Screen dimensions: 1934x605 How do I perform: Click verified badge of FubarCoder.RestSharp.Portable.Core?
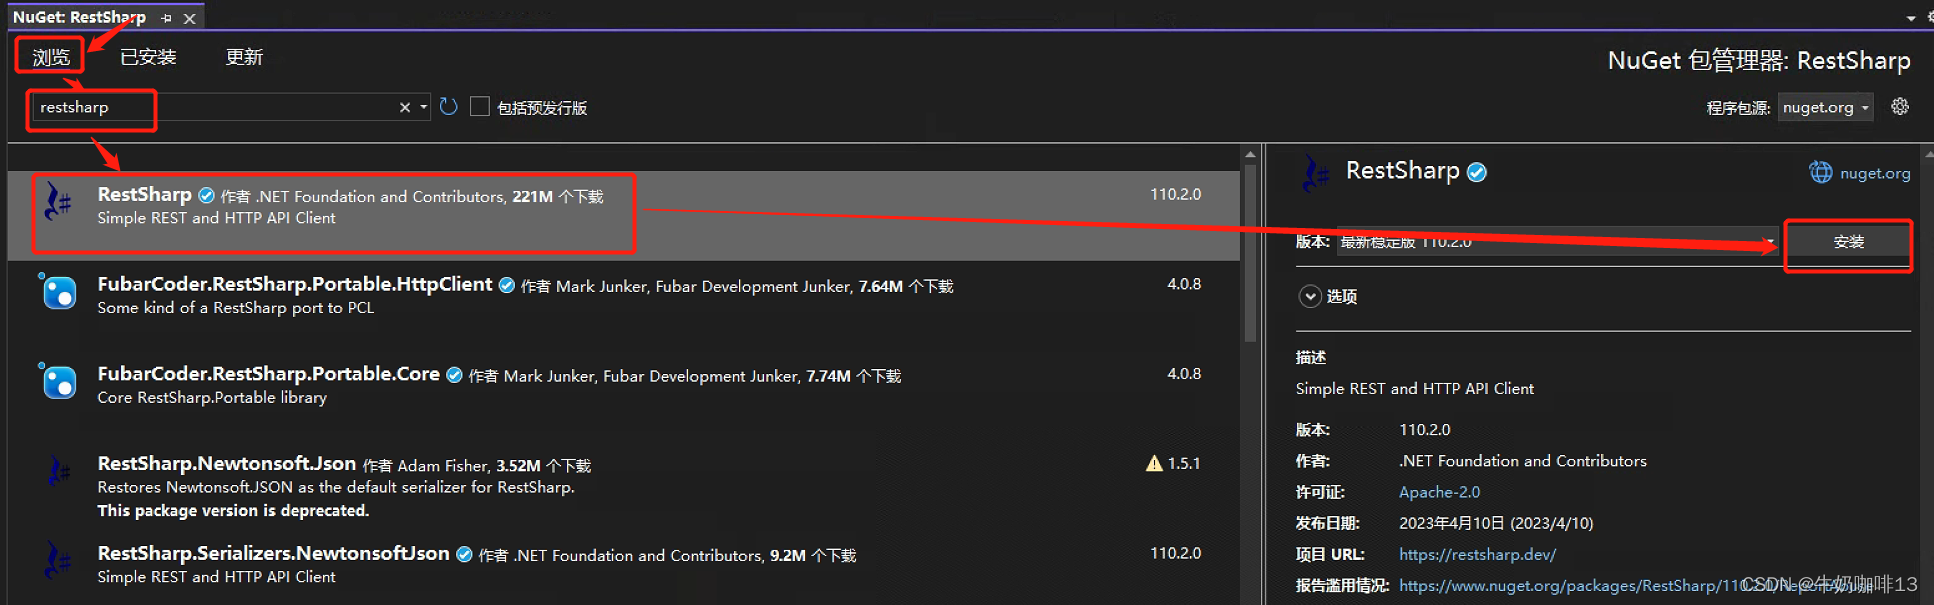(x=454, y=375)
